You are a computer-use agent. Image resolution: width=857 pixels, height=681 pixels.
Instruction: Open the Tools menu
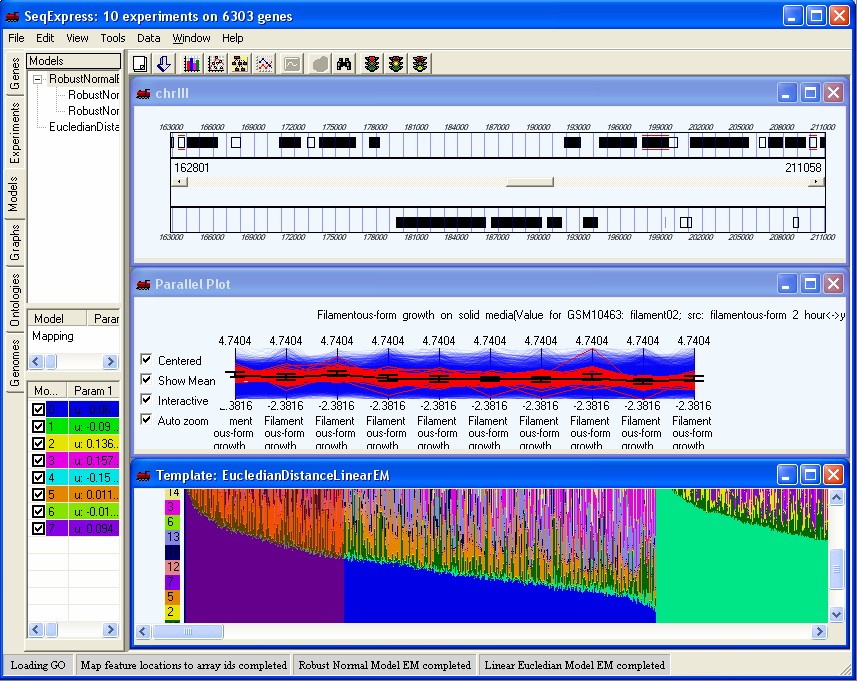point(113,38)
